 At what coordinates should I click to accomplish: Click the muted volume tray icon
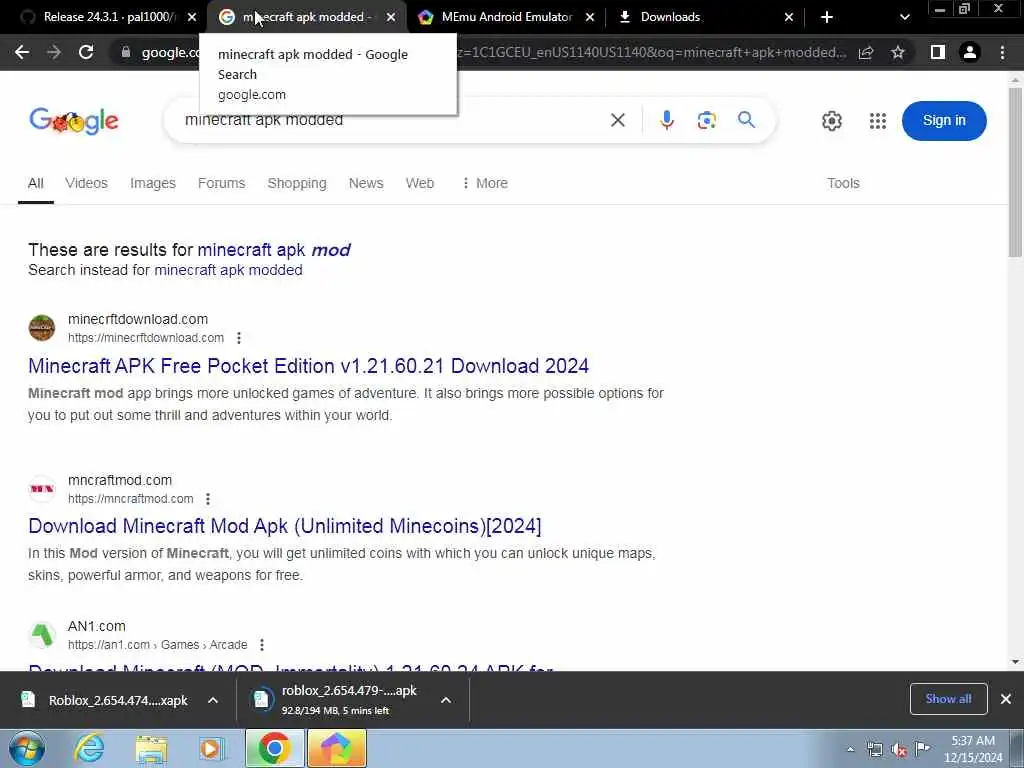tap(899, 749)
